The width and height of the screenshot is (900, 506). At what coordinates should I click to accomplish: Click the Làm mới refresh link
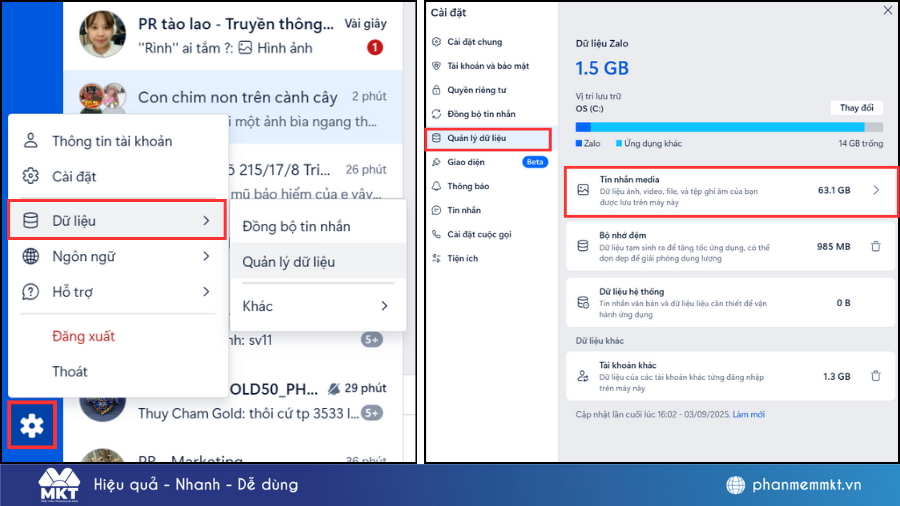pyautogui.click(x=748, y=414)
